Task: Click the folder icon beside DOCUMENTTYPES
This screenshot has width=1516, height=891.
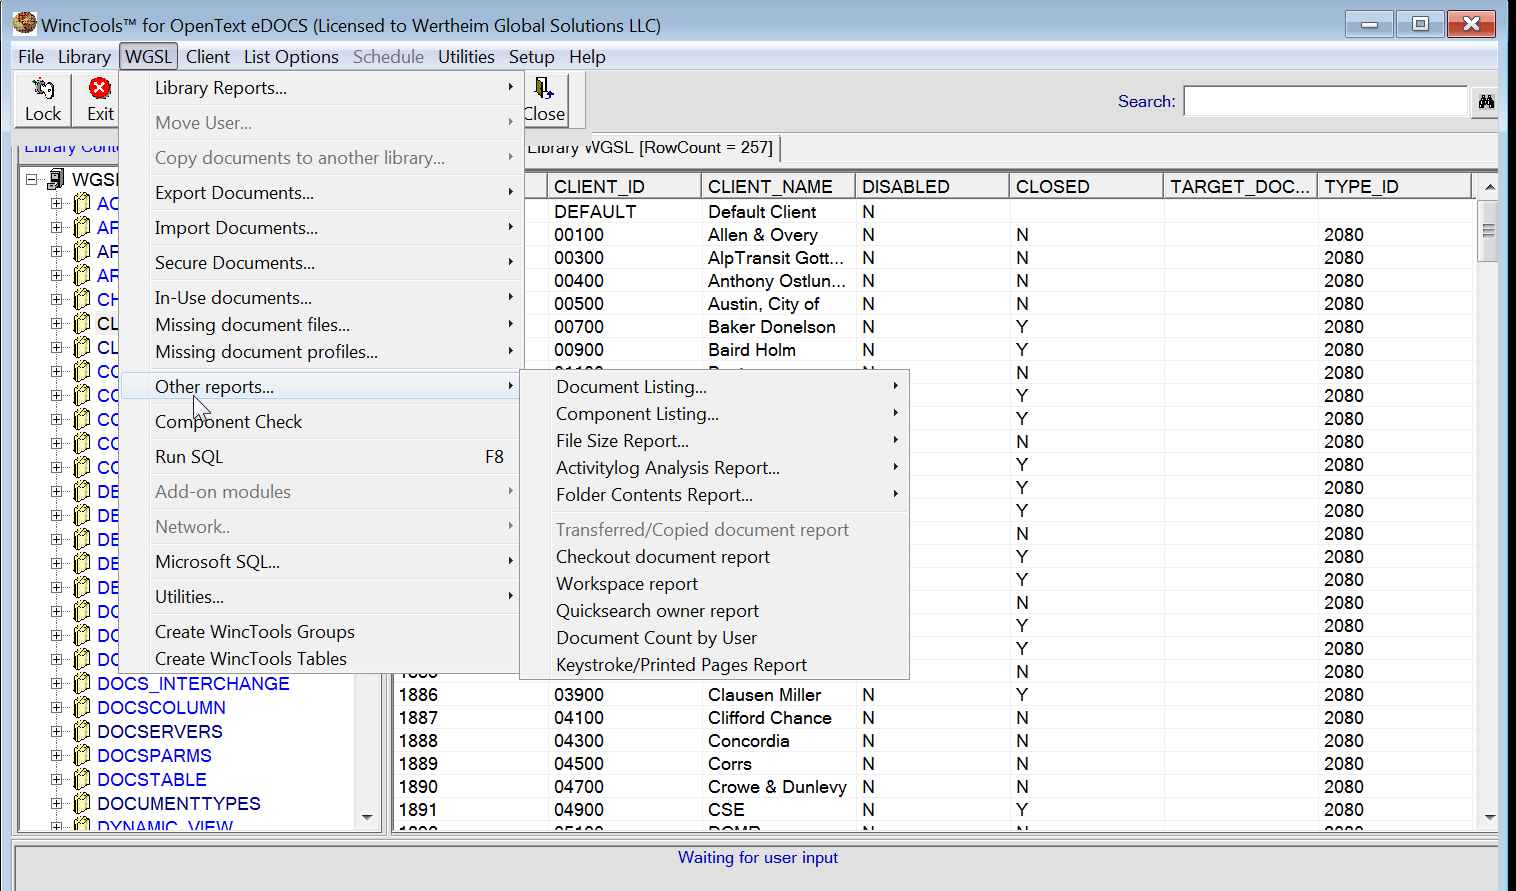Action: [82, 804]
